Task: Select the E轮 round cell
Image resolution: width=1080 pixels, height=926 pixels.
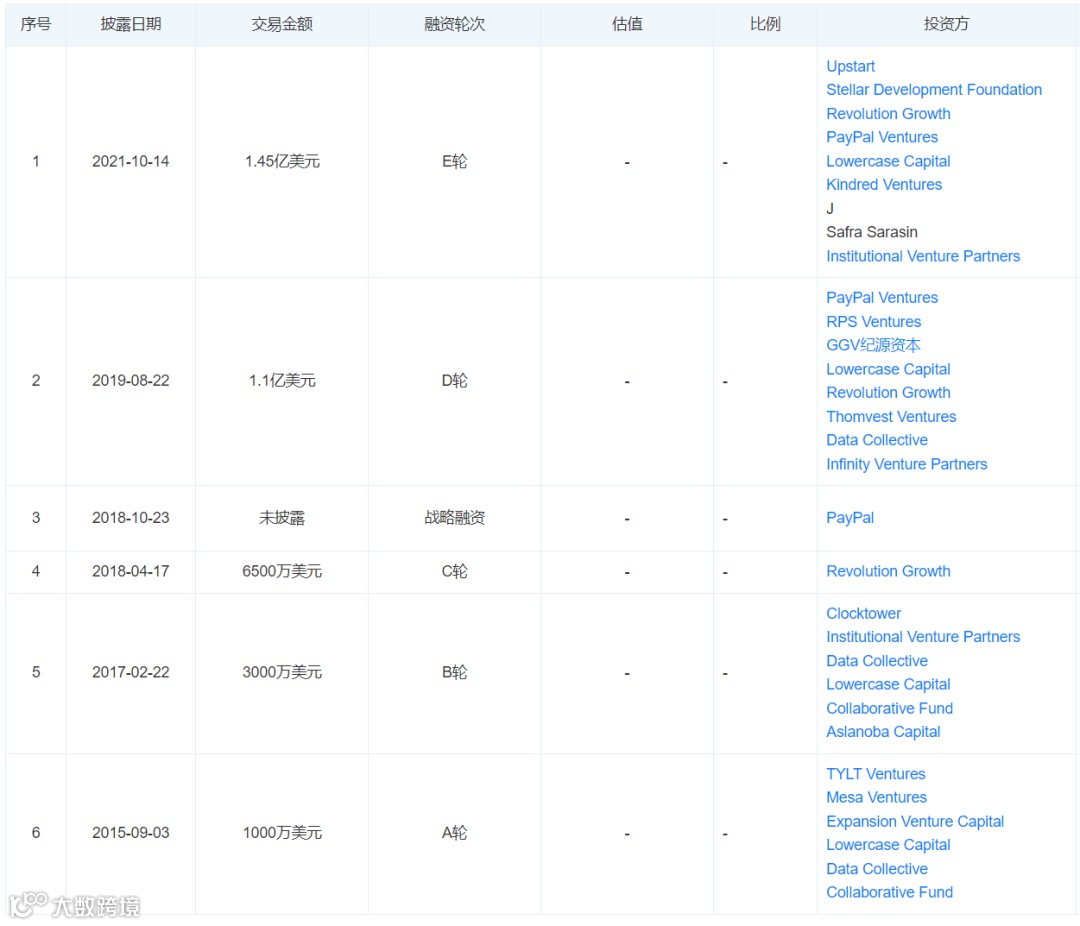Action: click(455, 162)
